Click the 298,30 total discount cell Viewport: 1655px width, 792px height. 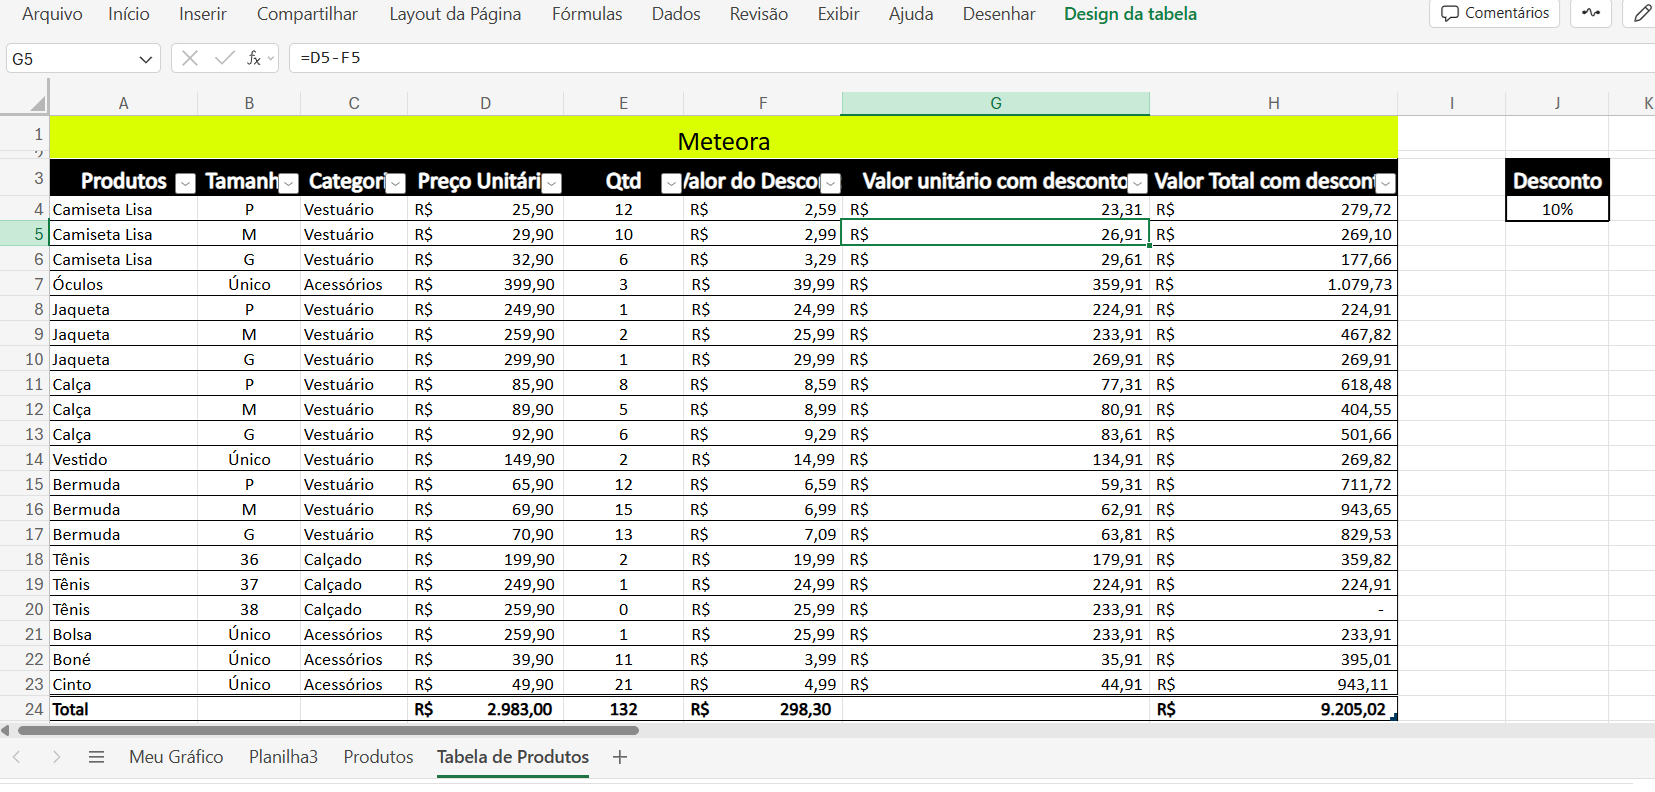[x=762, y=709]
